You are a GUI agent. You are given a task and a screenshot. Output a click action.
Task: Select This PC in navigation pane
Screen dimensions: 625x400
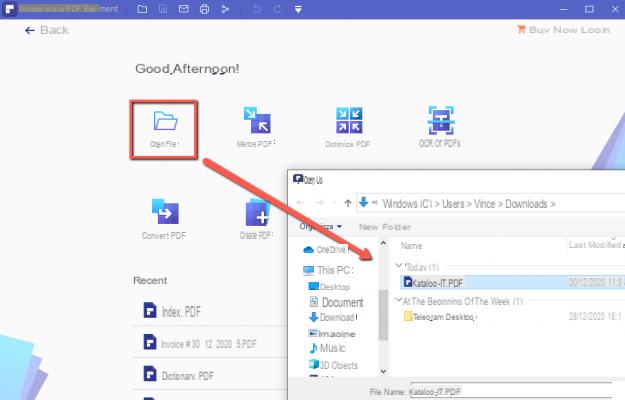[x=328, y=270]
